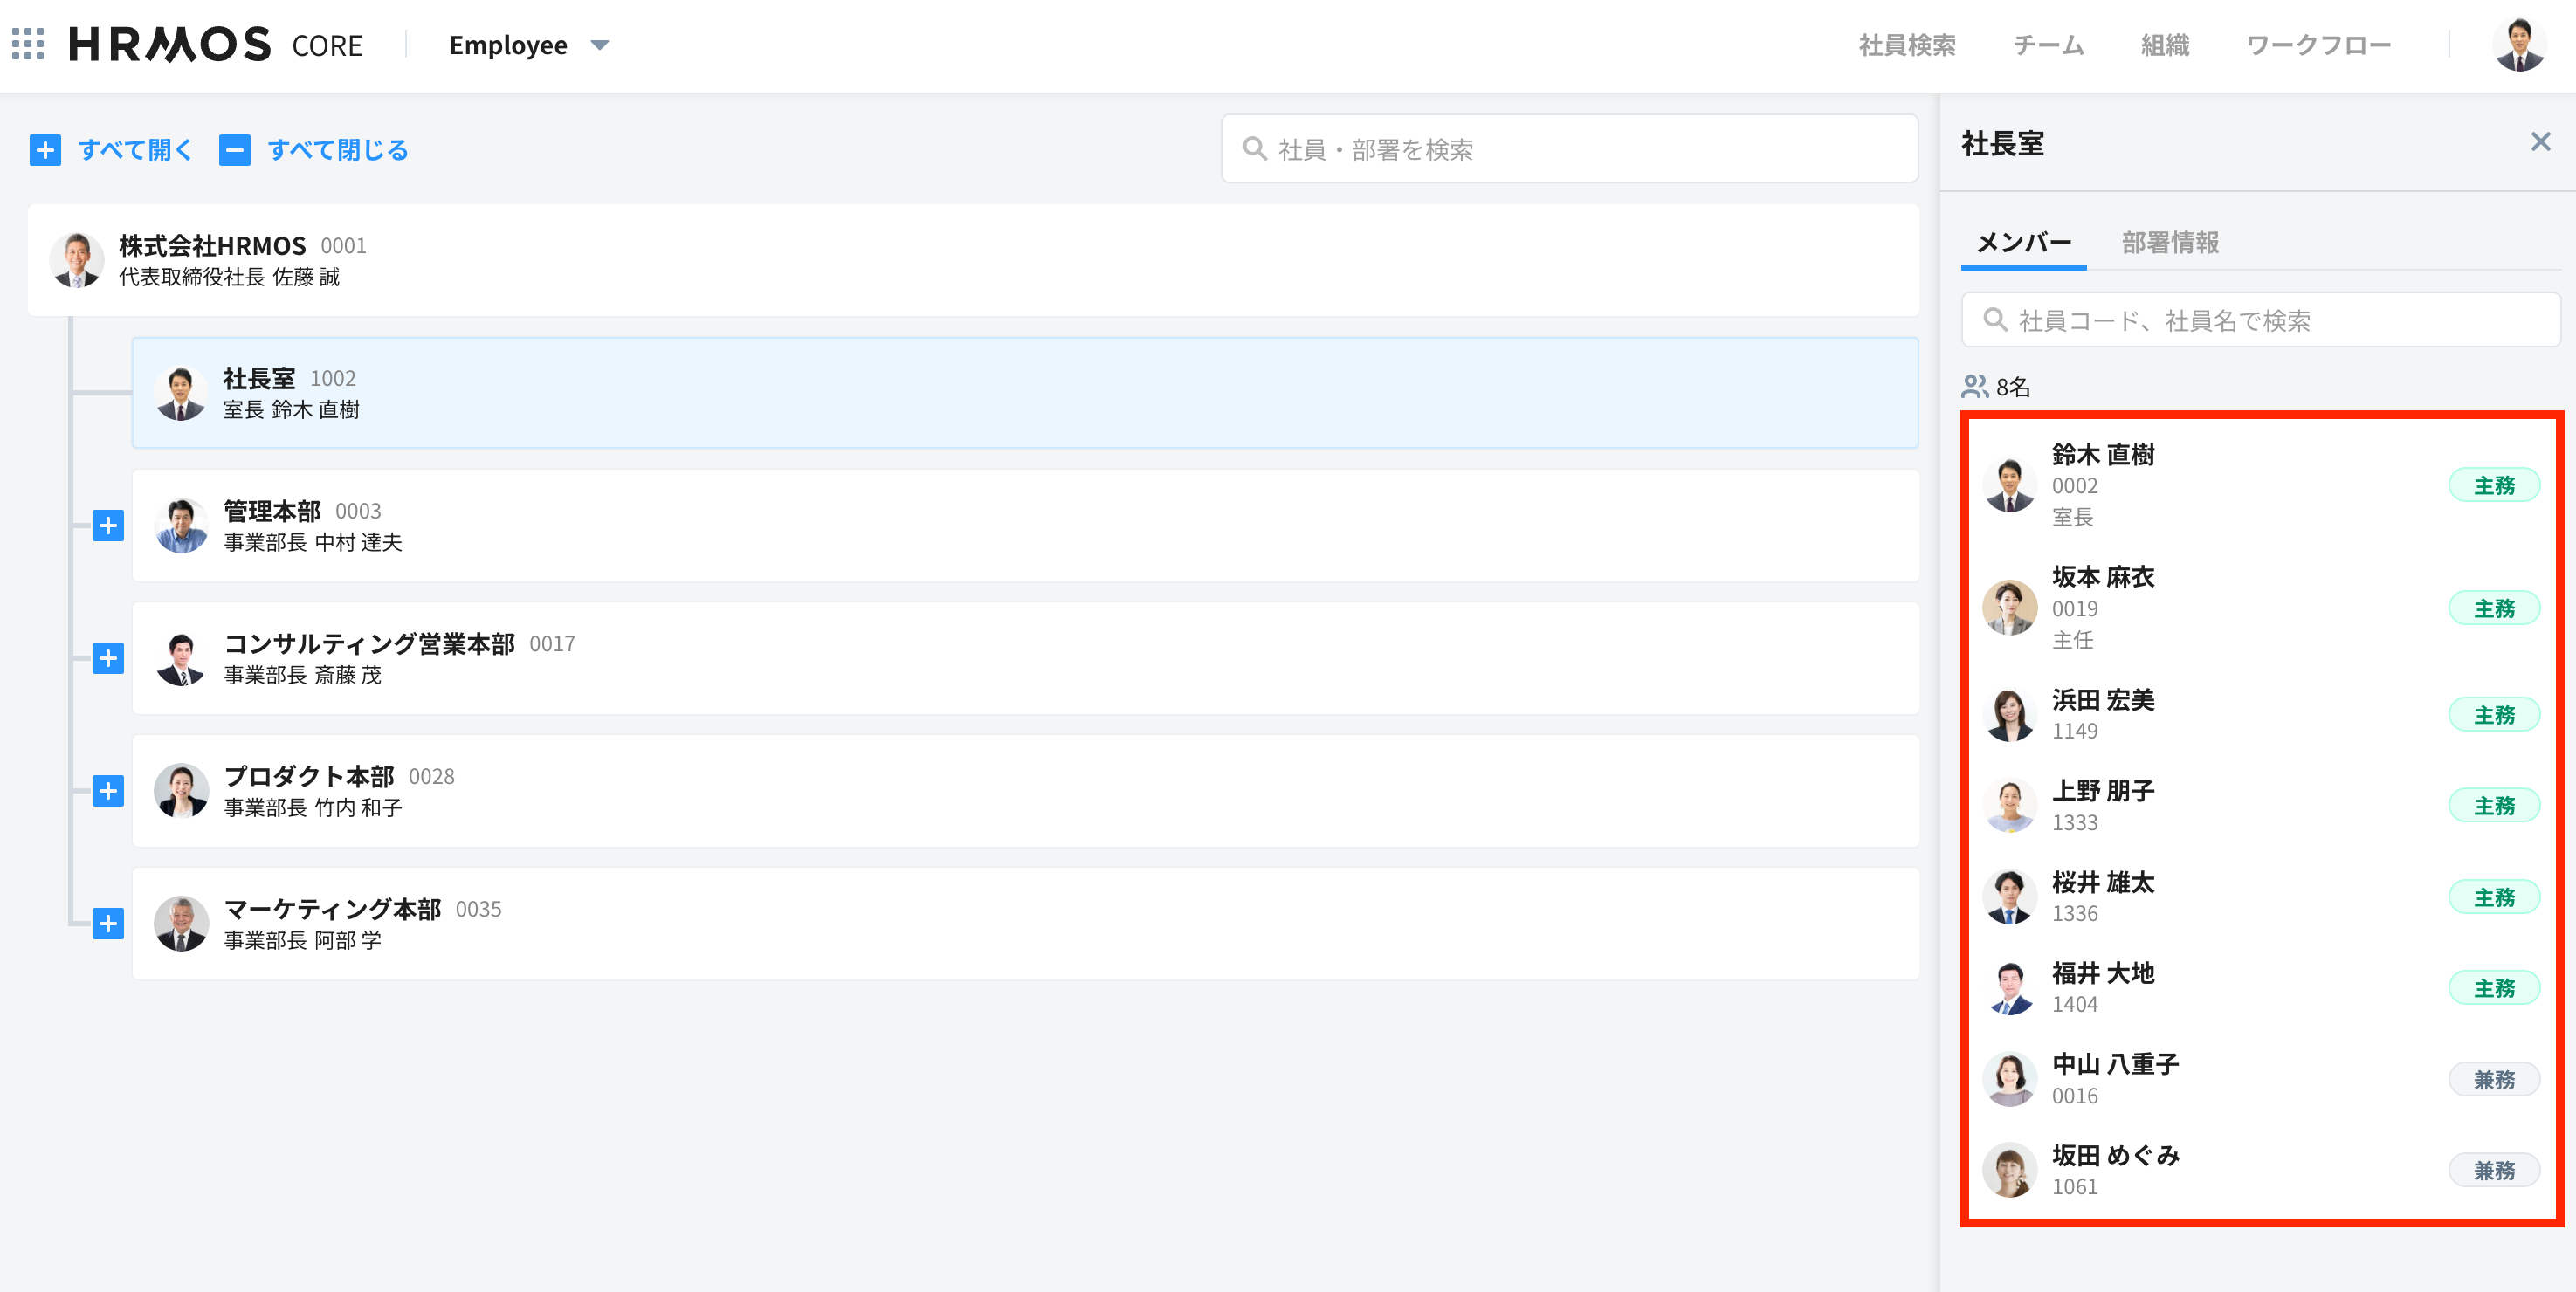Click the magnifier icon in 社員・部署を検索
The image size is (2576, 1292).
pos(1254,149)
